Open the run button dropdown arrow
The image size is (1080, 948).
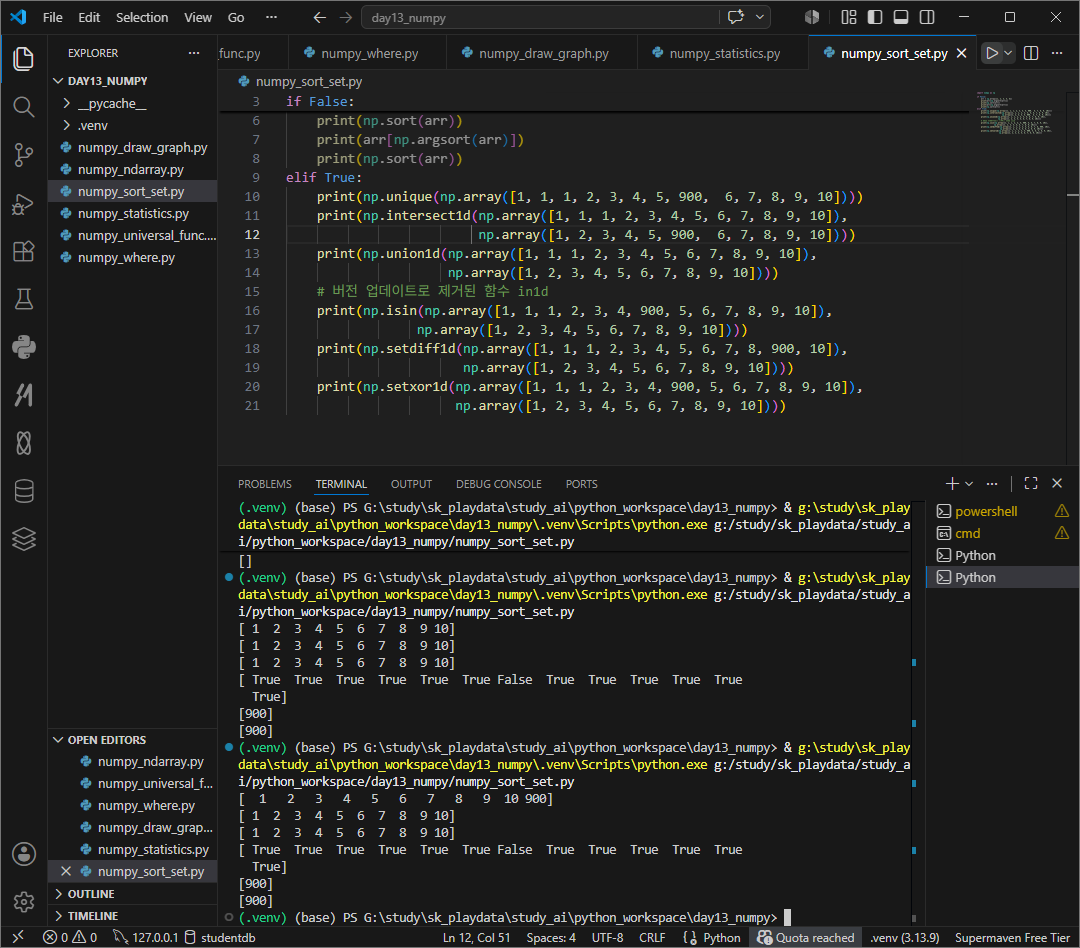[x=1008, y=53]
